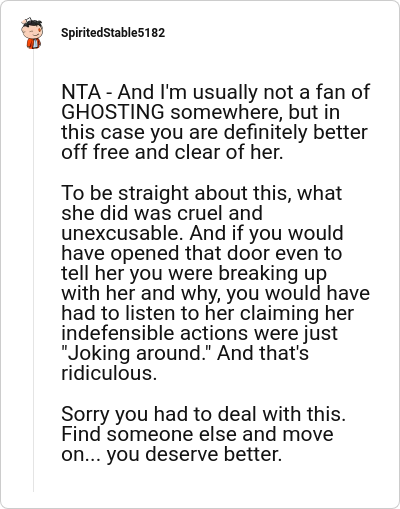The image size is (400, 509).
Task: Click the word 'unexcusable' in the comment
Action: [122, 233]
